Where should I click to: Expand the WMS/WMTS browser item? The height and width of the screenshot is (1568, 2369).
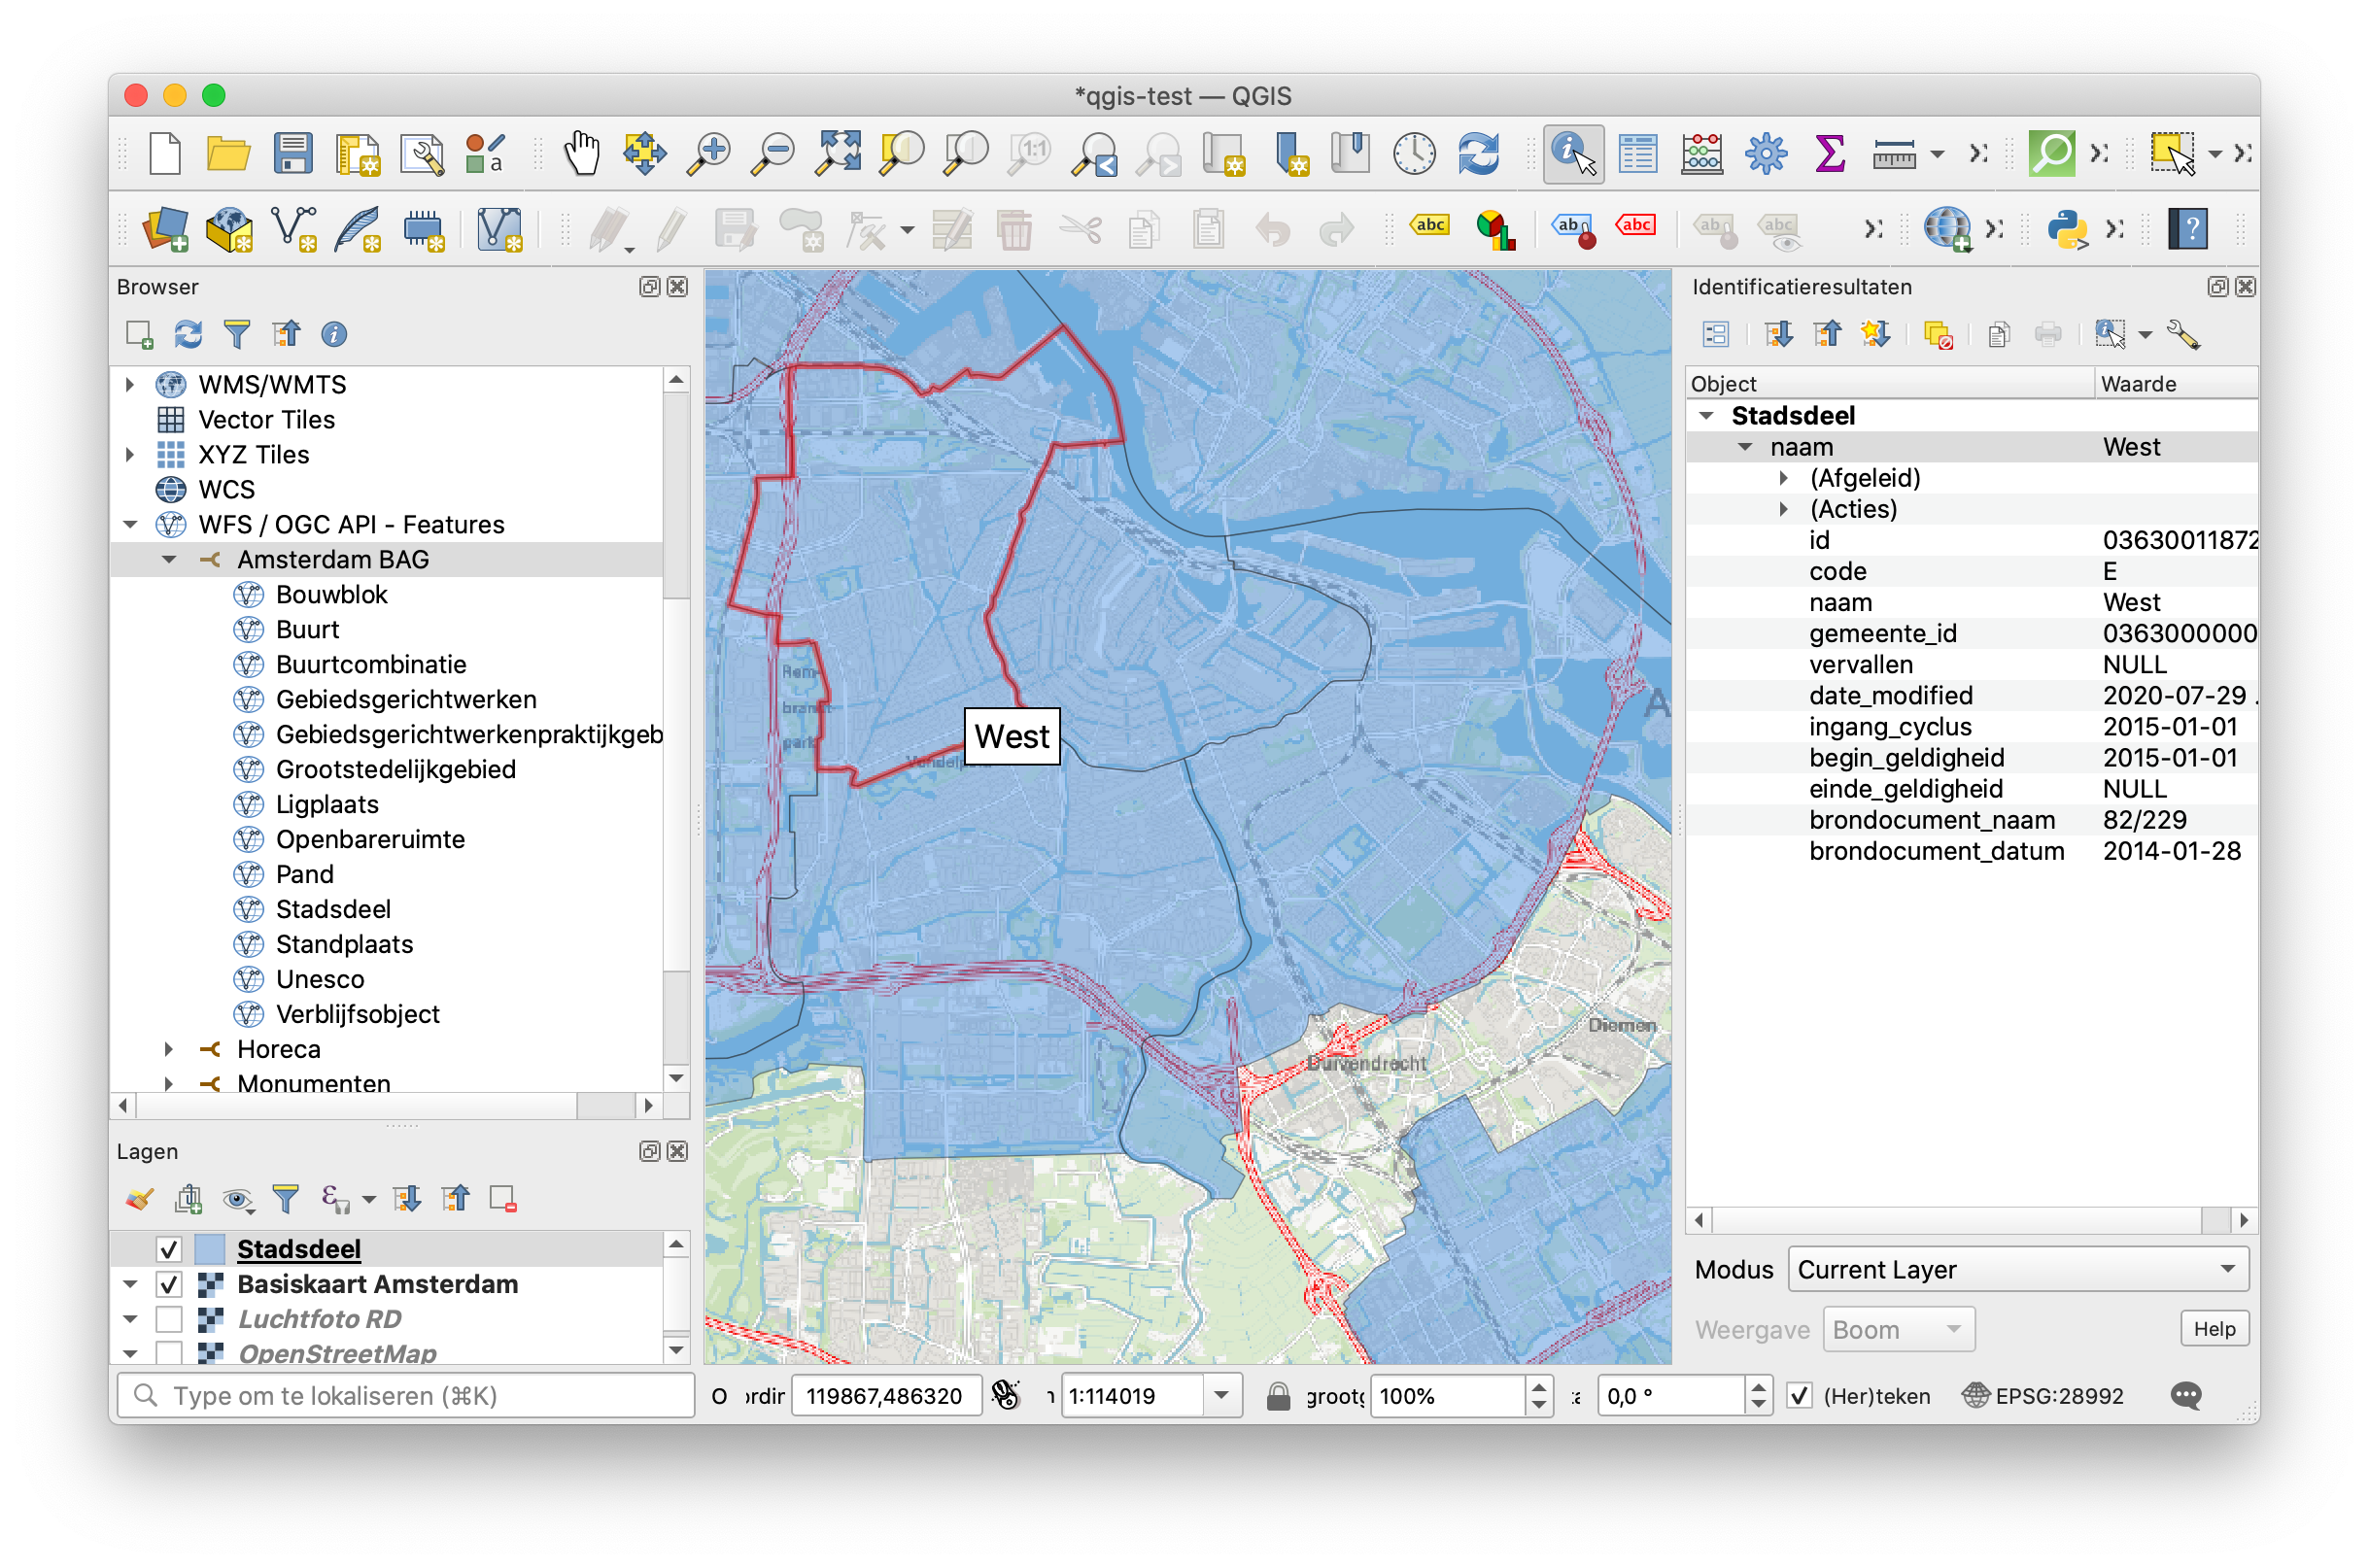pos(129,384)
